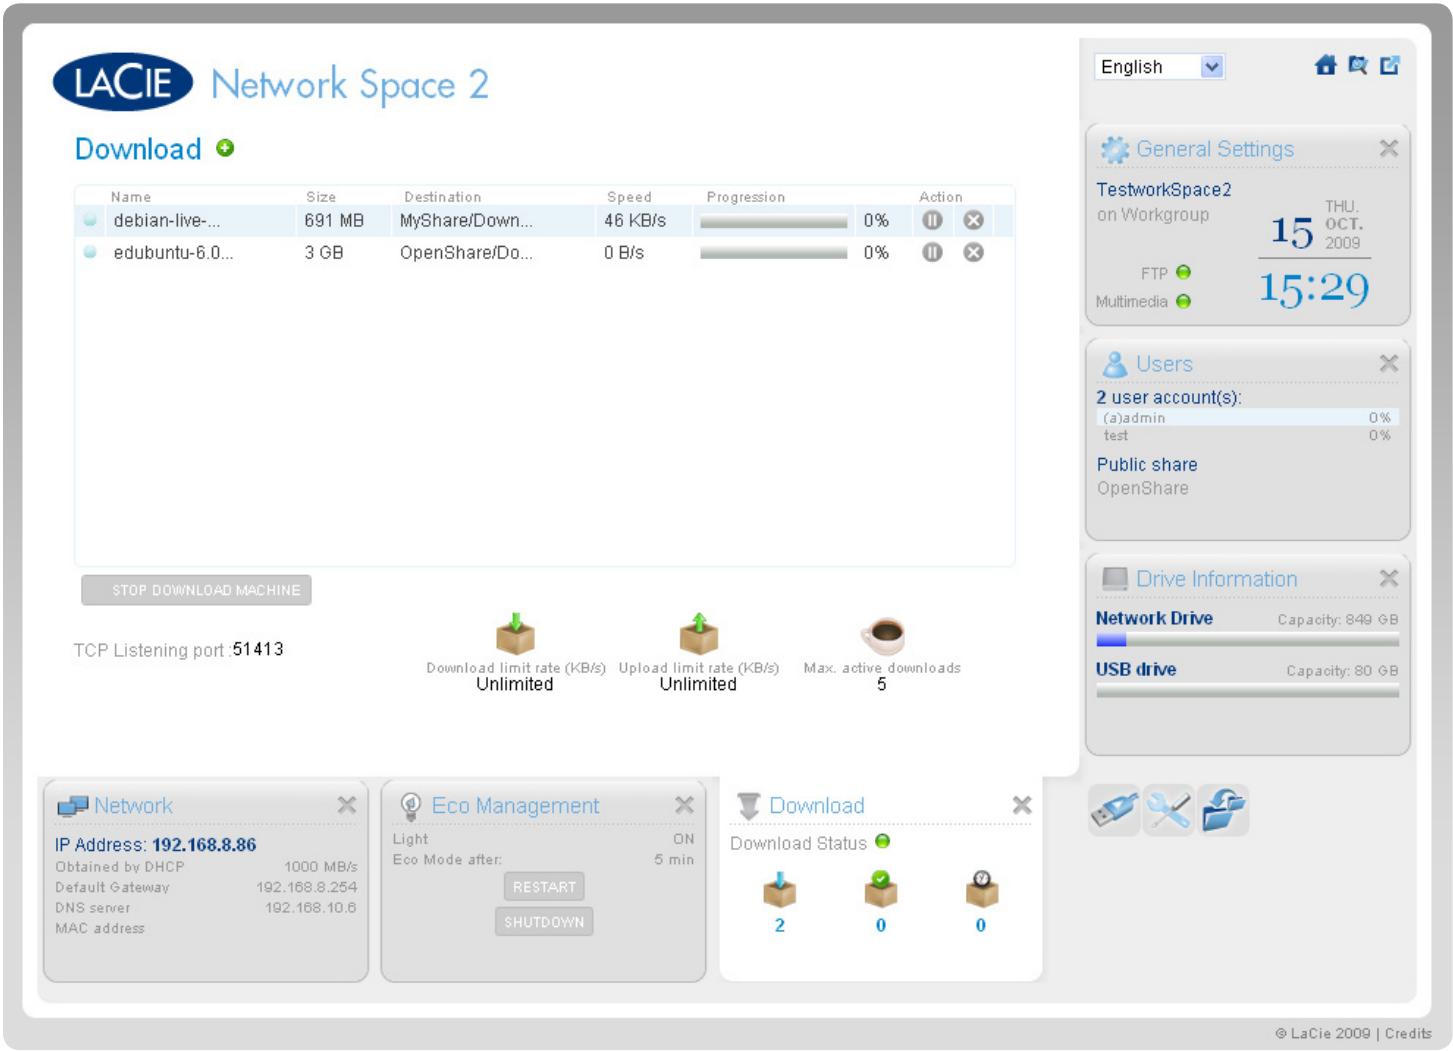Image resolution: width=1453 pixels, height=1051 pixels.
Task: Close the Network widget
Action: pyautogui.click(x=347, y=805)
